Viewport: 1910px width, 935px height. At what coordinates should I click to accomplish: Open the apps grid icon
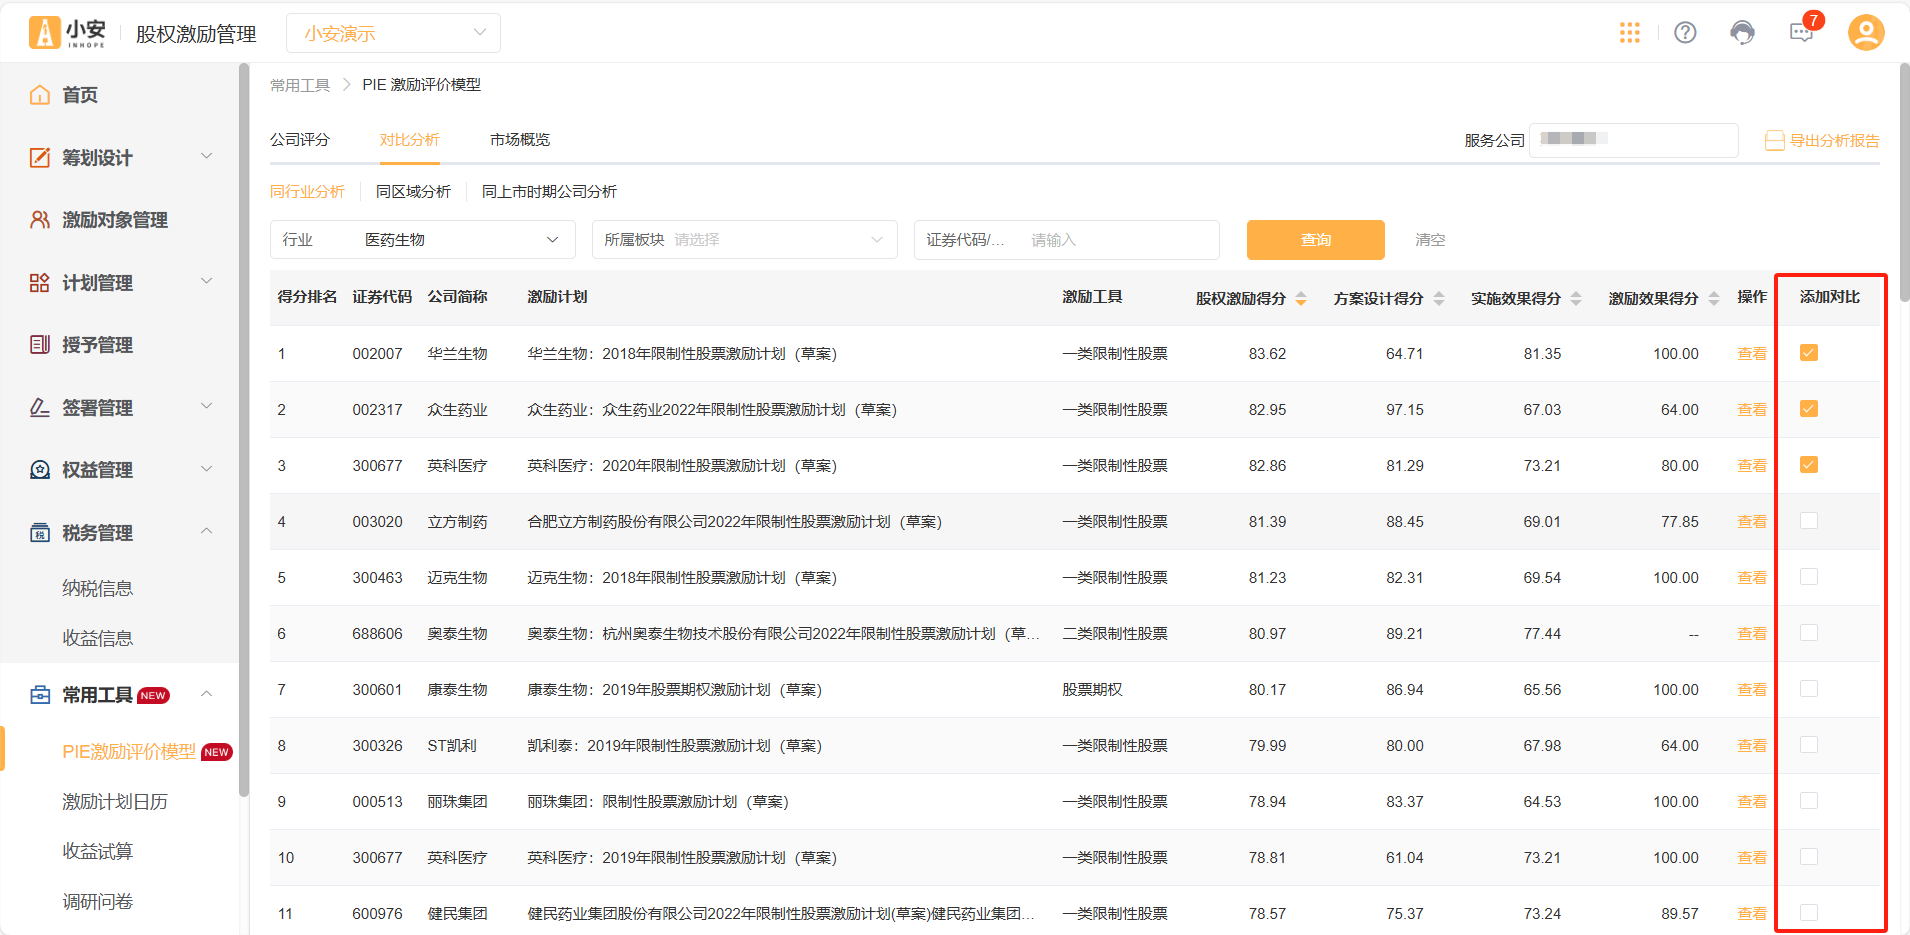(1630, 33)
